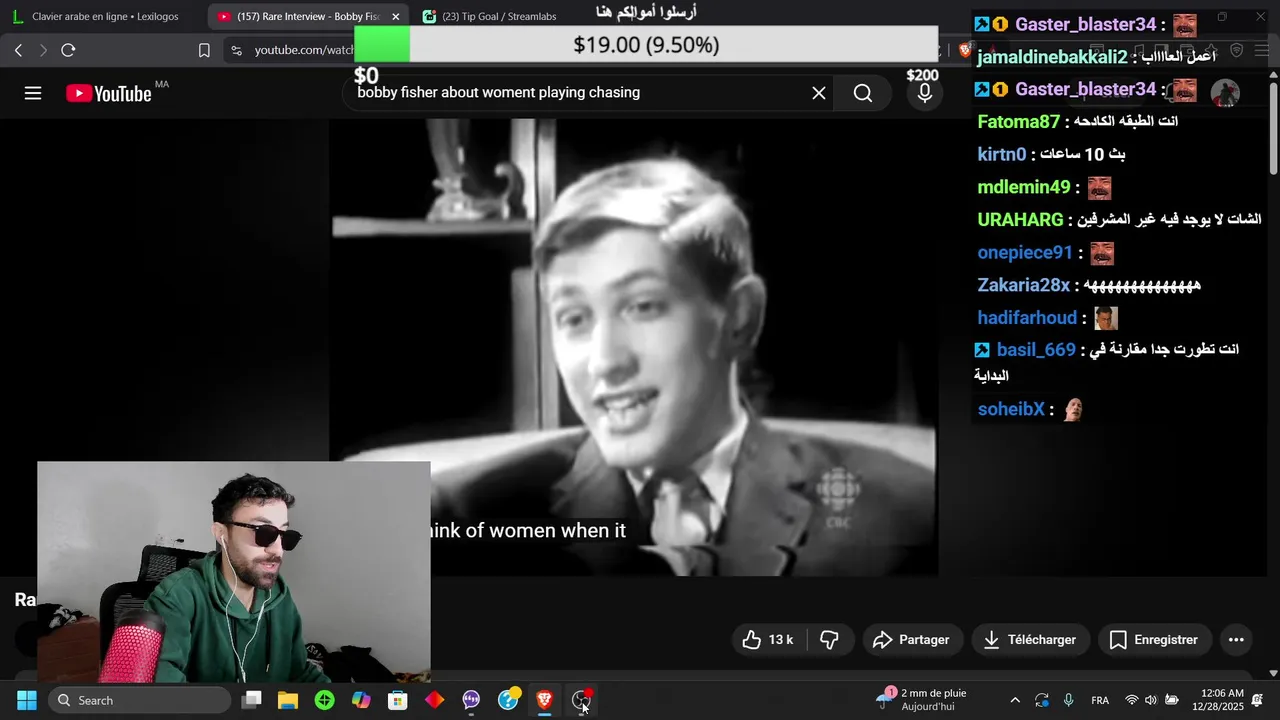Change the FRA keyboard language indicator
Screen dimensions: 1280x720
(x=1100, y=700)
